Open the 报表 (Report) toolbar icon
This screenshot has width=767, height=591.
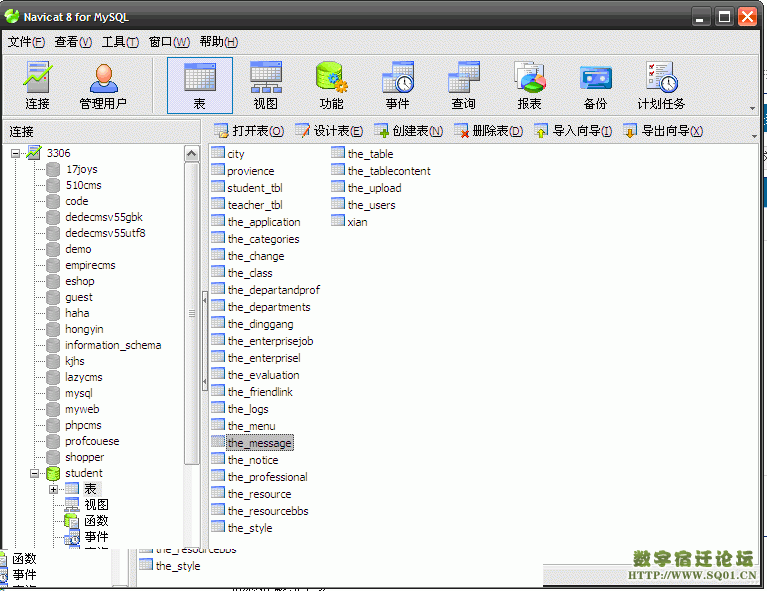[x=529, y=85]
